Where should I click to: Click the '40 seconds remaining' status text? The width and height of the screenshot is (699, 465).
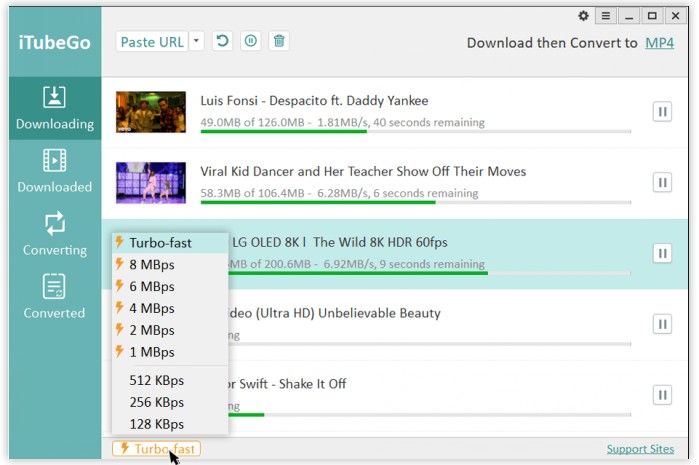(428, 123)
